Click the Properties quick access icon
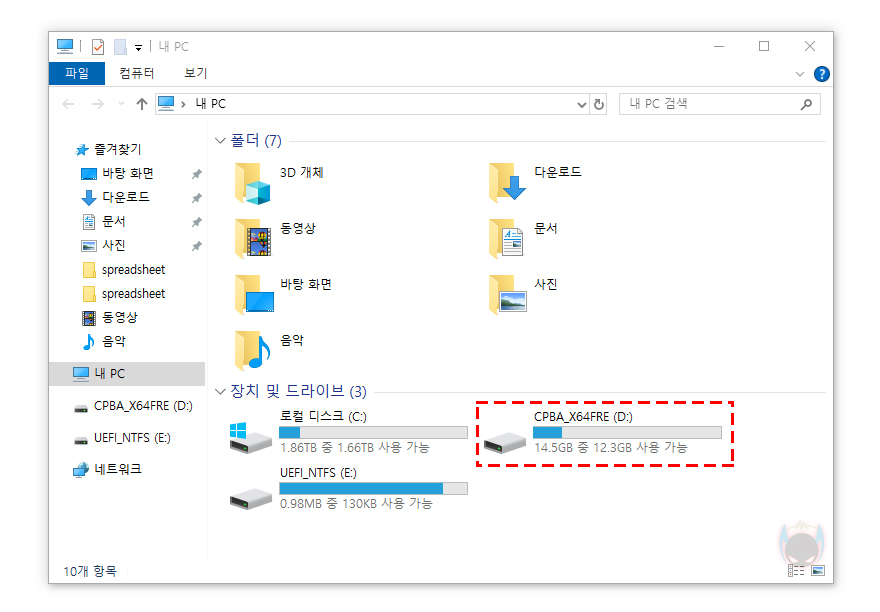Screen dimensions: 880x612 pos(98,47)
